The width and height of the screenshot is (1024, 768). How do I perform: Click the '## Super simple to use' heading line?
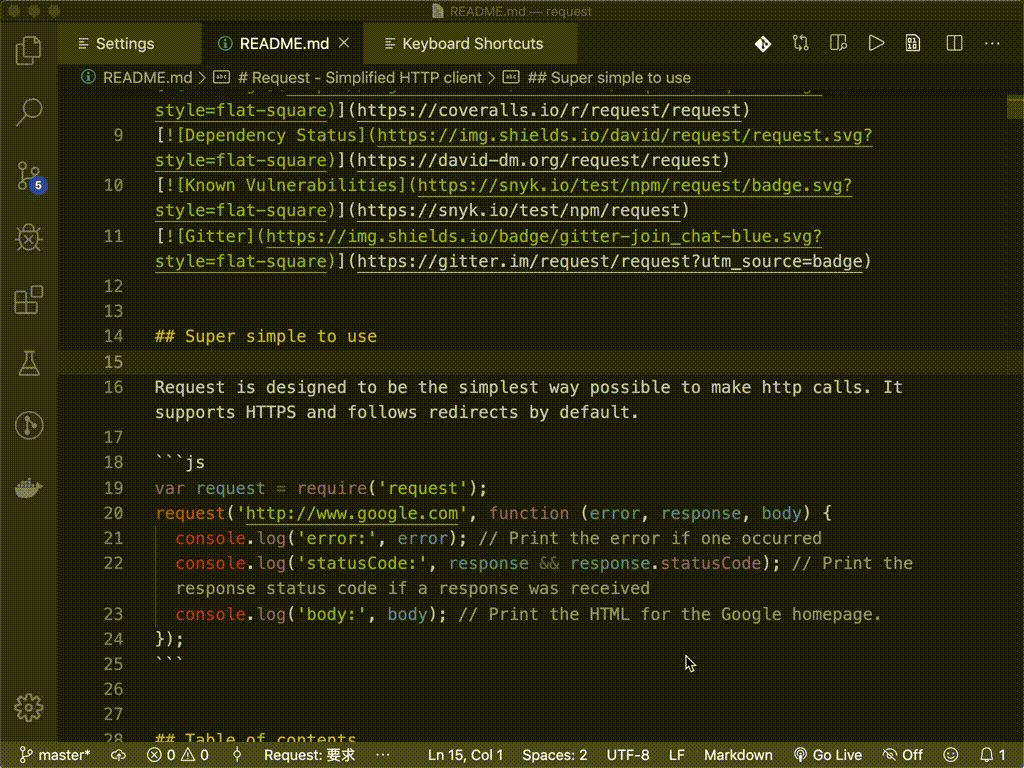(x=266, y=336)
